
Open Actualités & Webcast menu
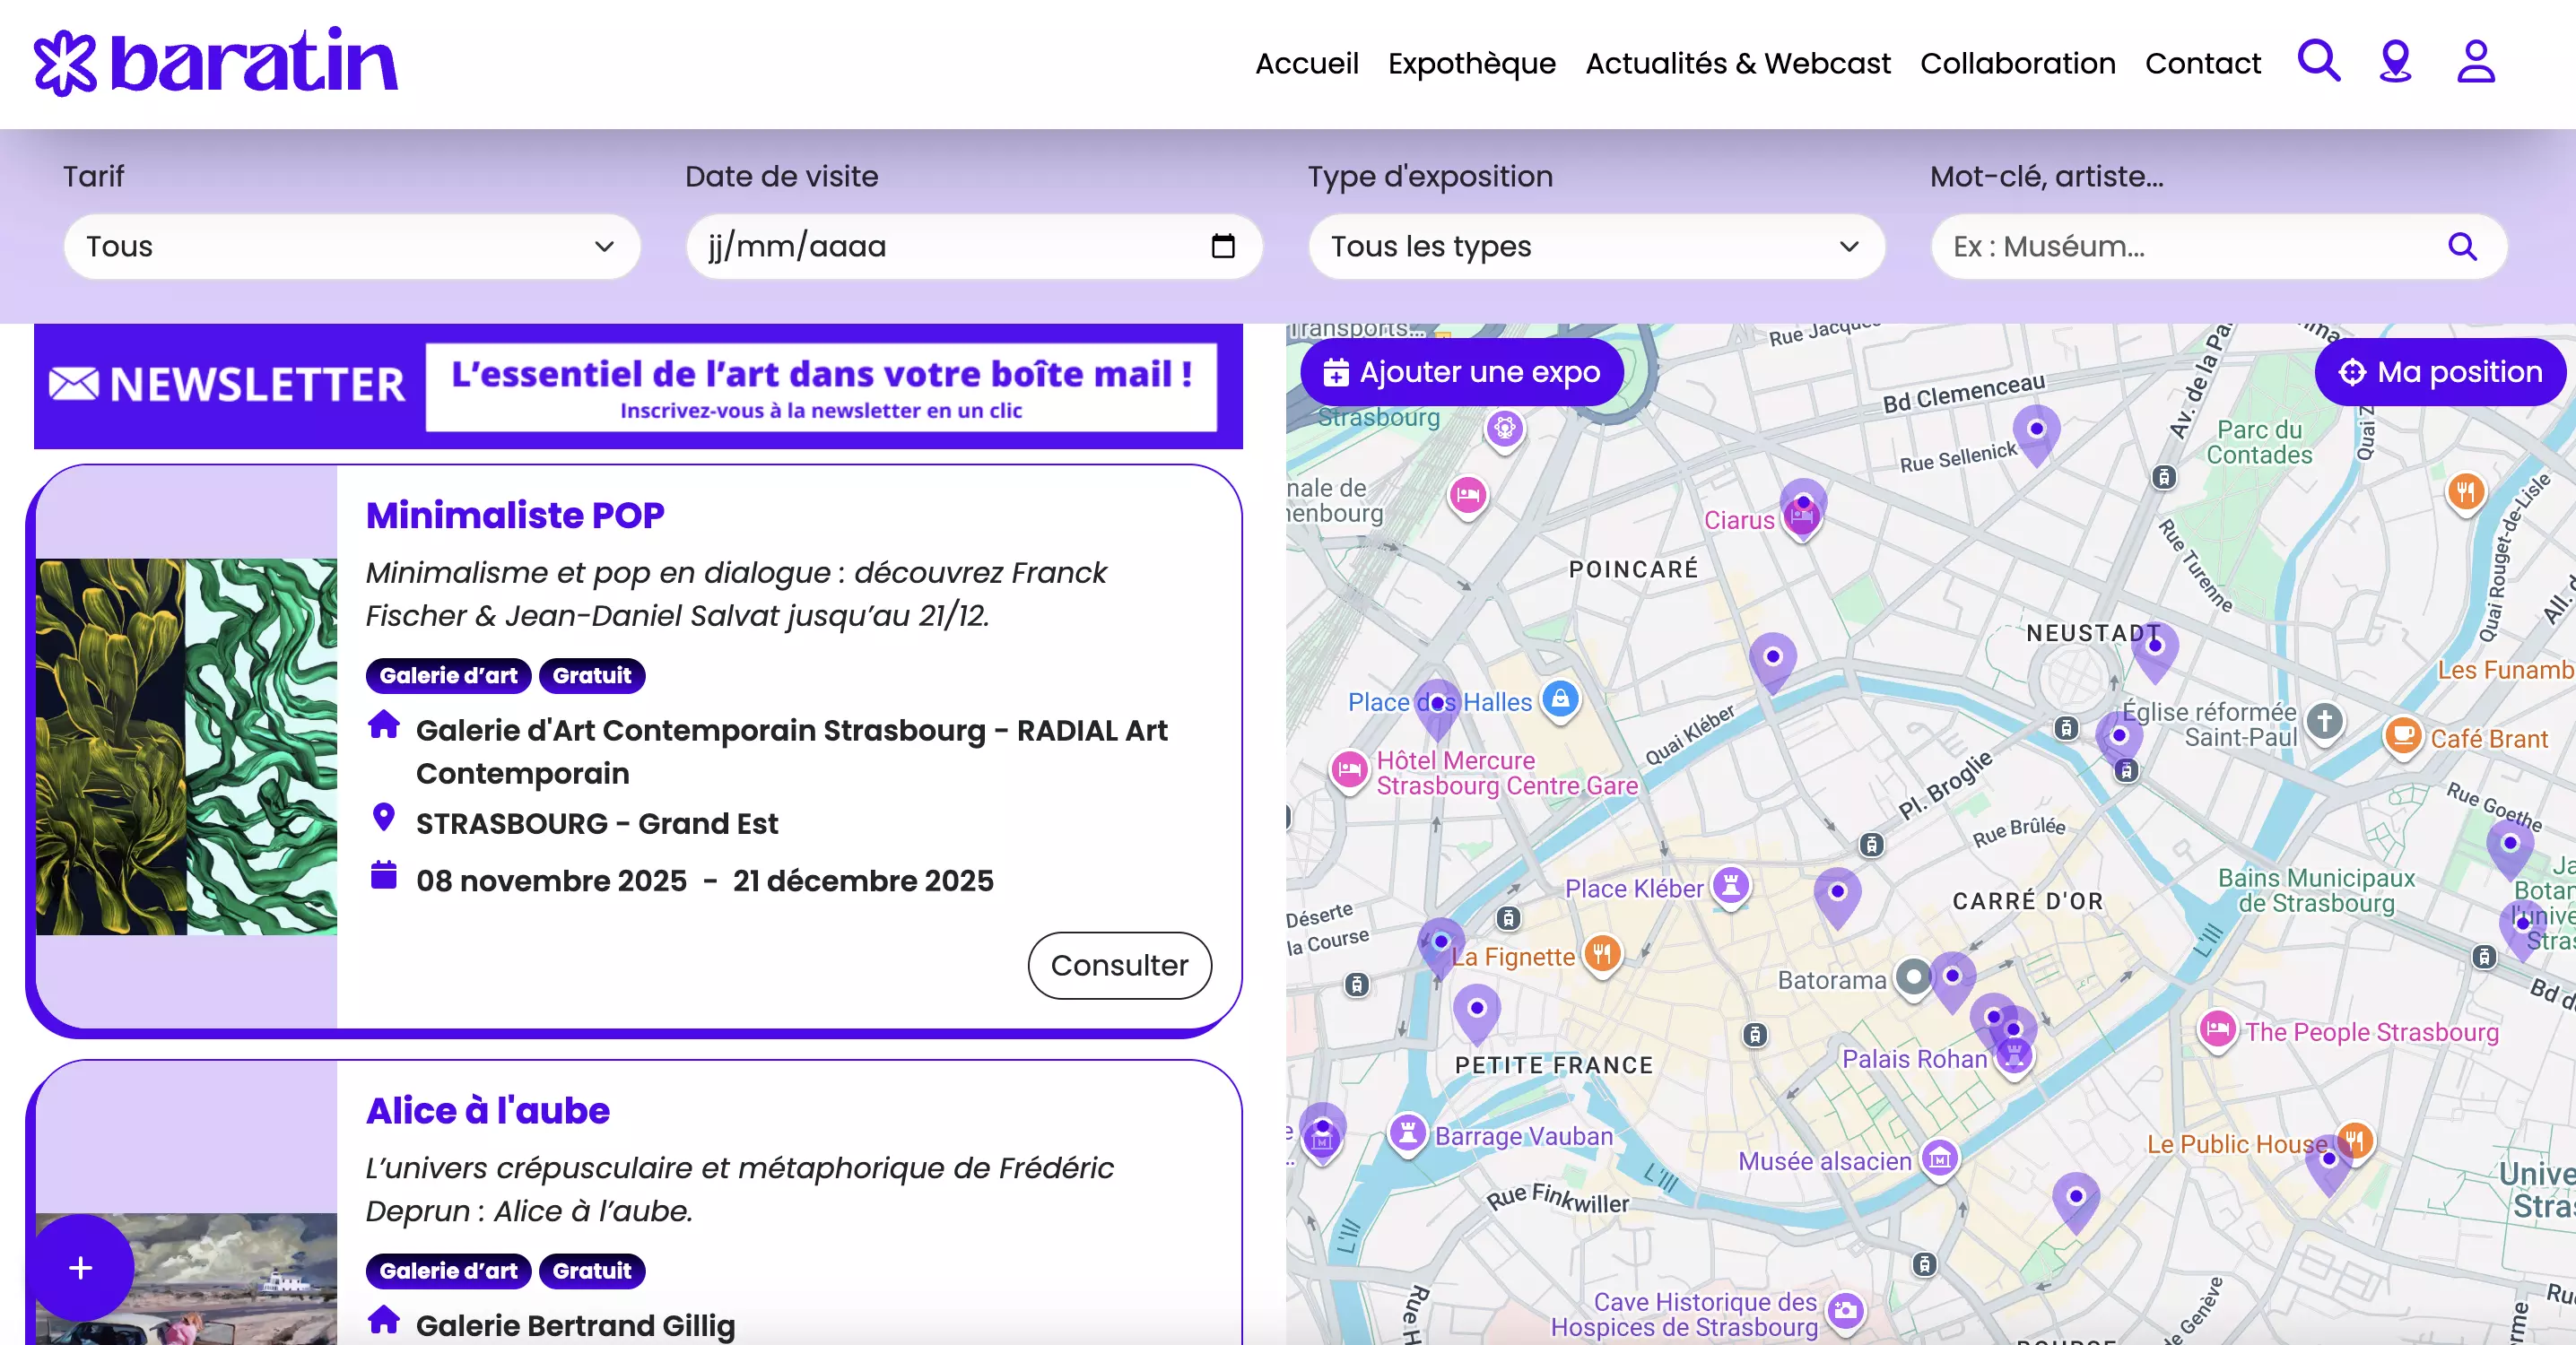1737,63
